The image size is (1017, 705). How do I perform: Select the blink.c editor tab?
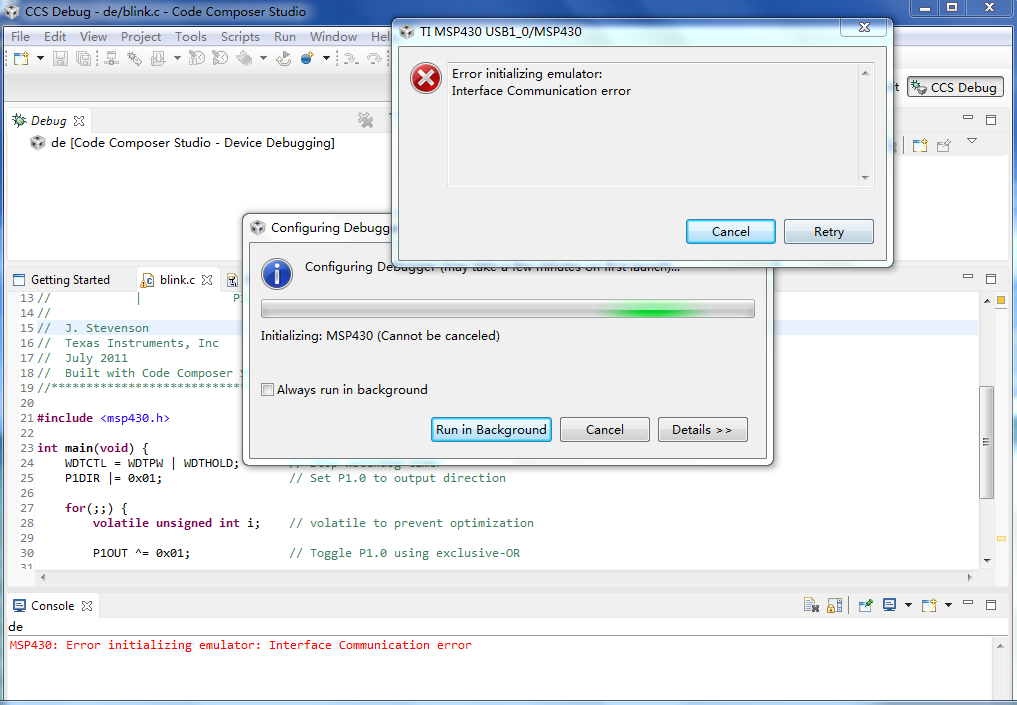pyautogui.click(x=177, y=280)
